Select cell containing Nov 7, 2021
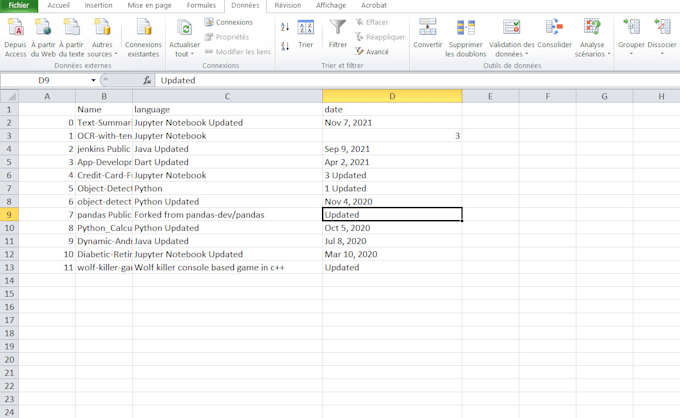Viewport: 680px width, 418px height. [x=391, y=122]
